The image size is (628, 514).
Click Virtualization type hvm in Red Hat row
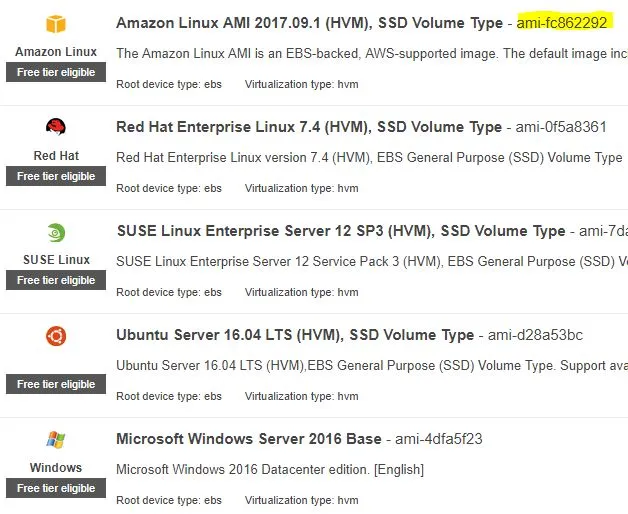(x=302, y=188)
